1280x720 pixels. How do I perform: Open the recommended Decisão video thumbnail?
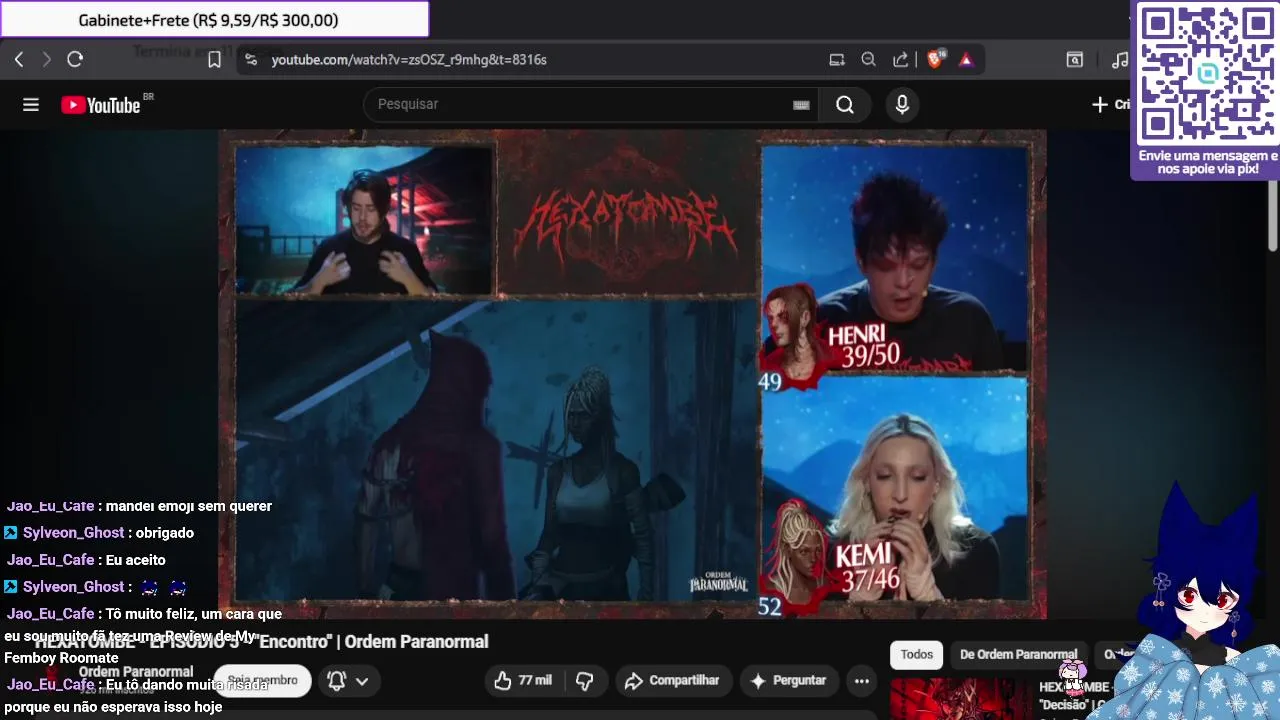click(960, 699)
